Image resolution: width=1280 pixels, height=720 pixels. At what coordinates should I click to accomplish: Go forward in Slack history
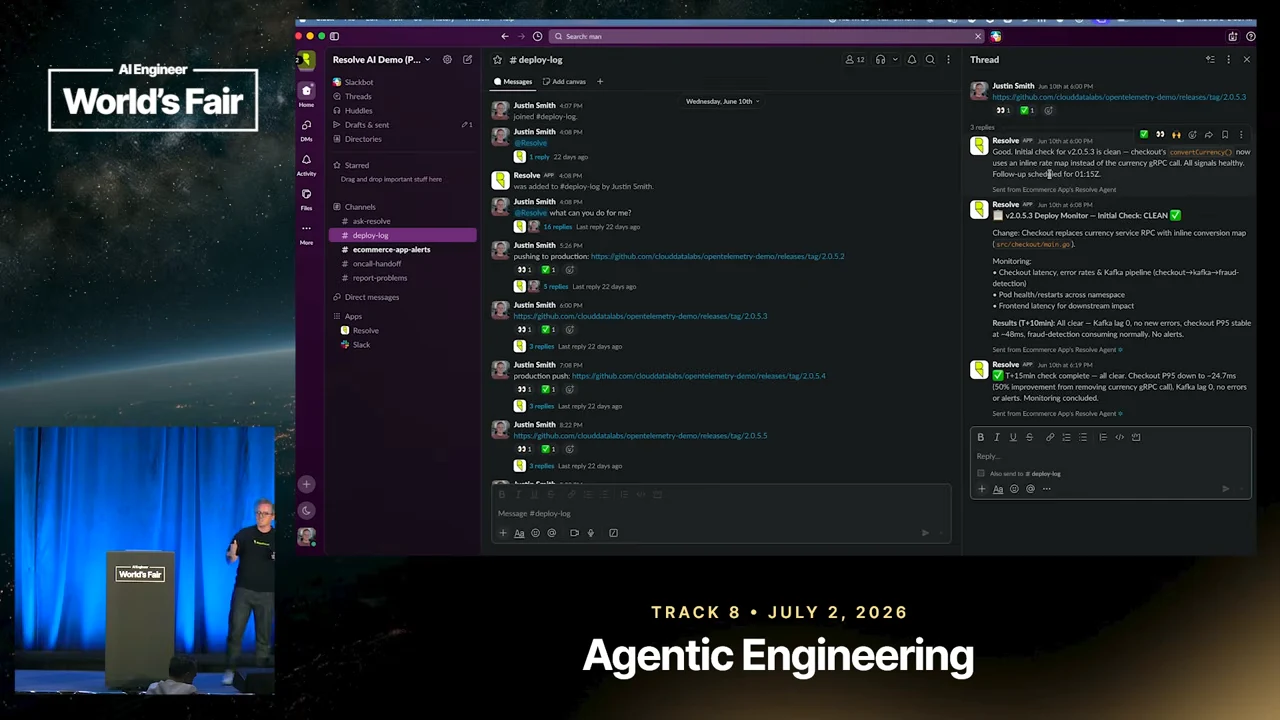pos(521,36)
